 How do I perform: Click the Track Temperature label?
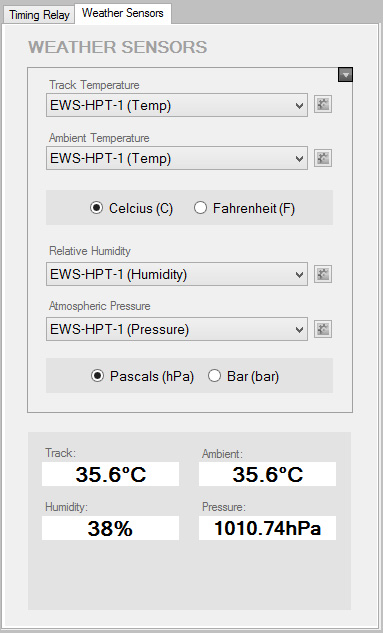(94, 85)
